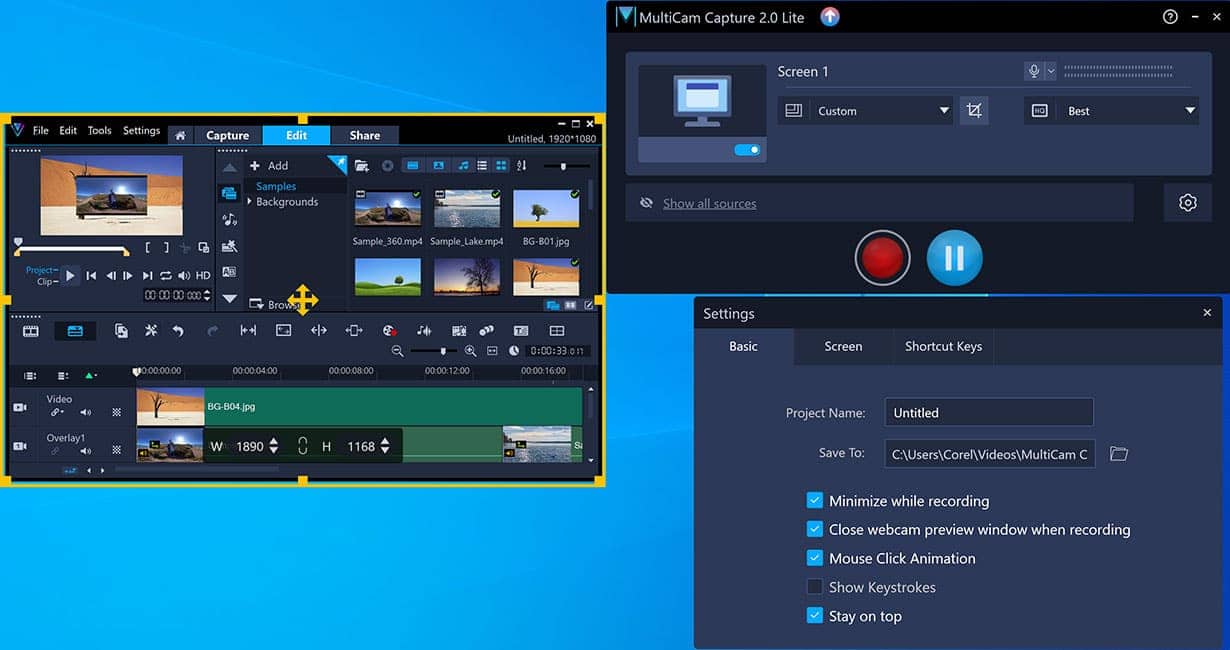
Task: Disable Mouse Click Animation checkbox
Action: pyautogui.click(x=814, y=558)
